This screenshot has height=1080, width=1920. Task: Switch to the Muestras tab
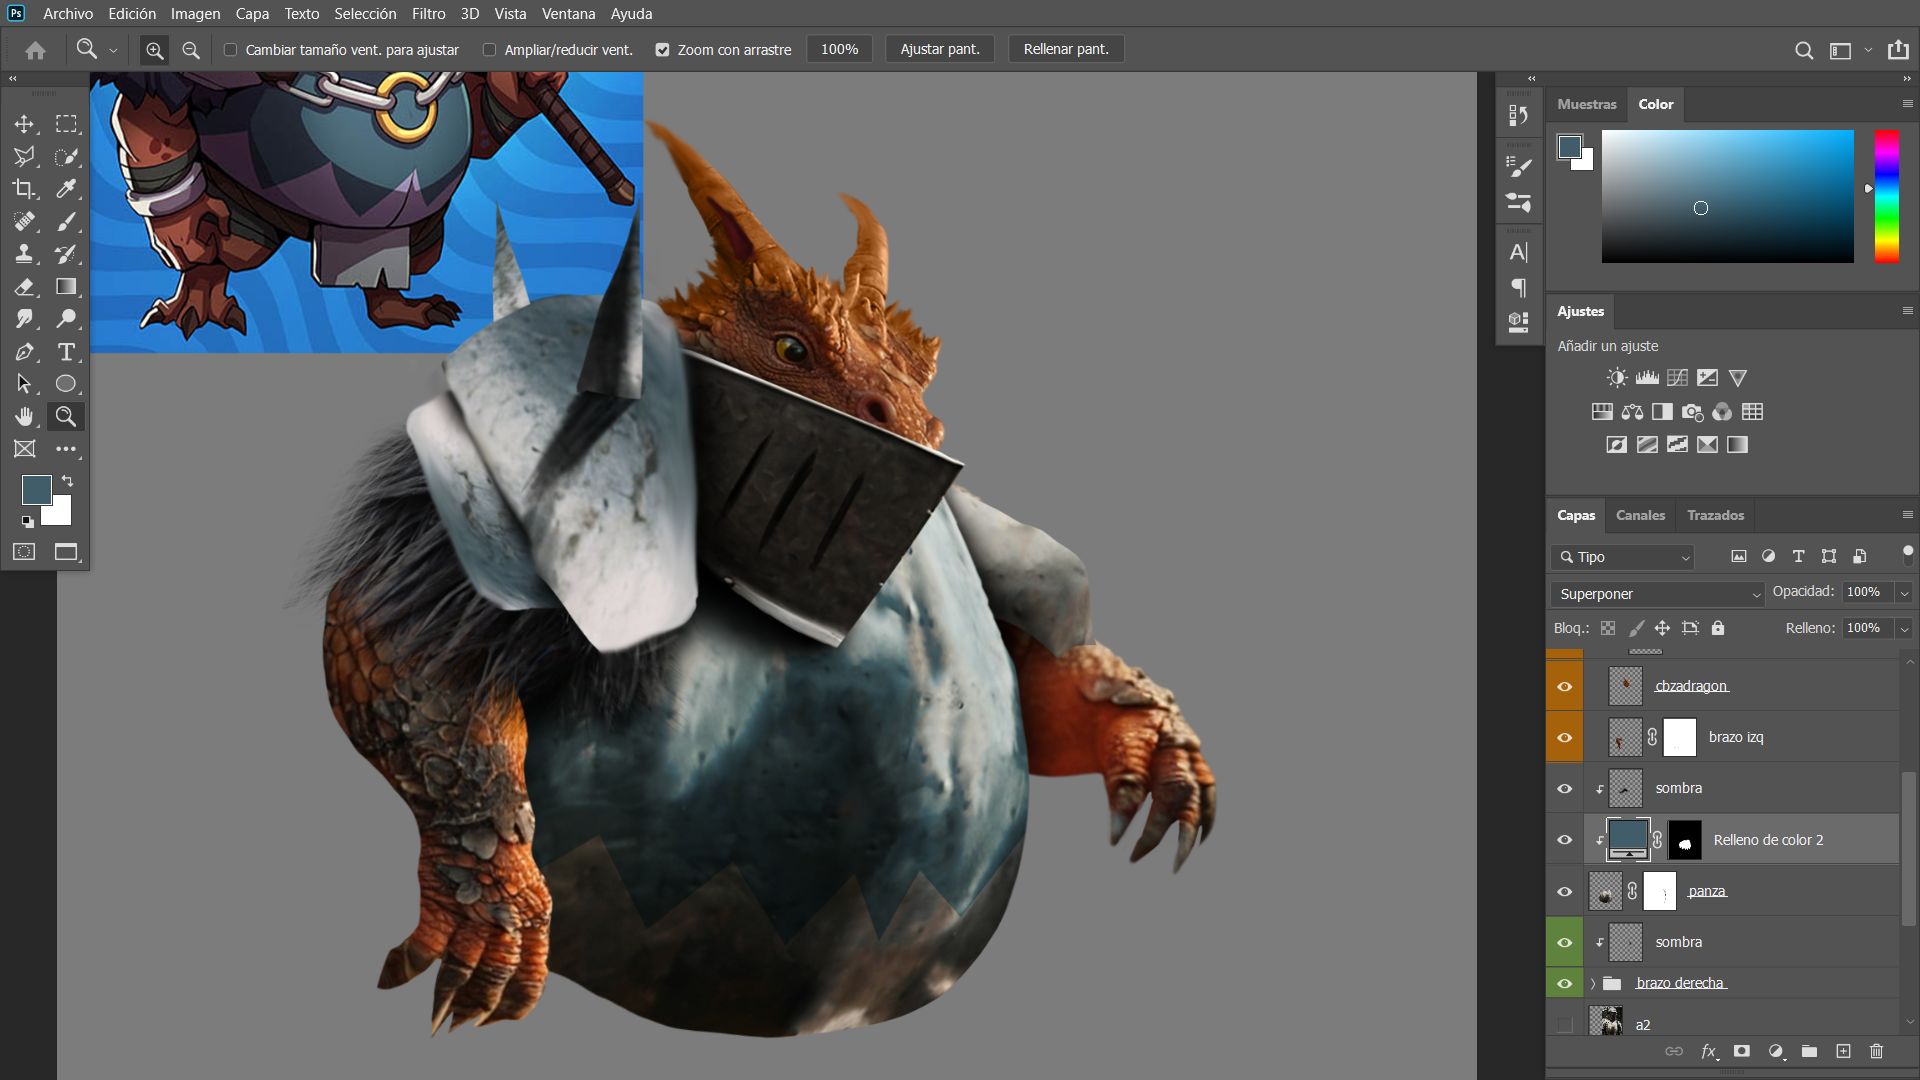click(1586, 104)
